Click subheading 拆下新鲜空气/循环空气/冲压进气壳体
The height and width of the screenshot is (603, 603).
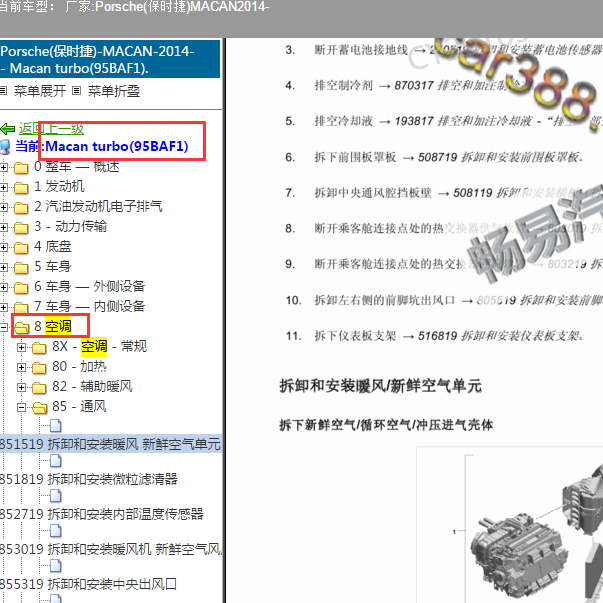386,425
